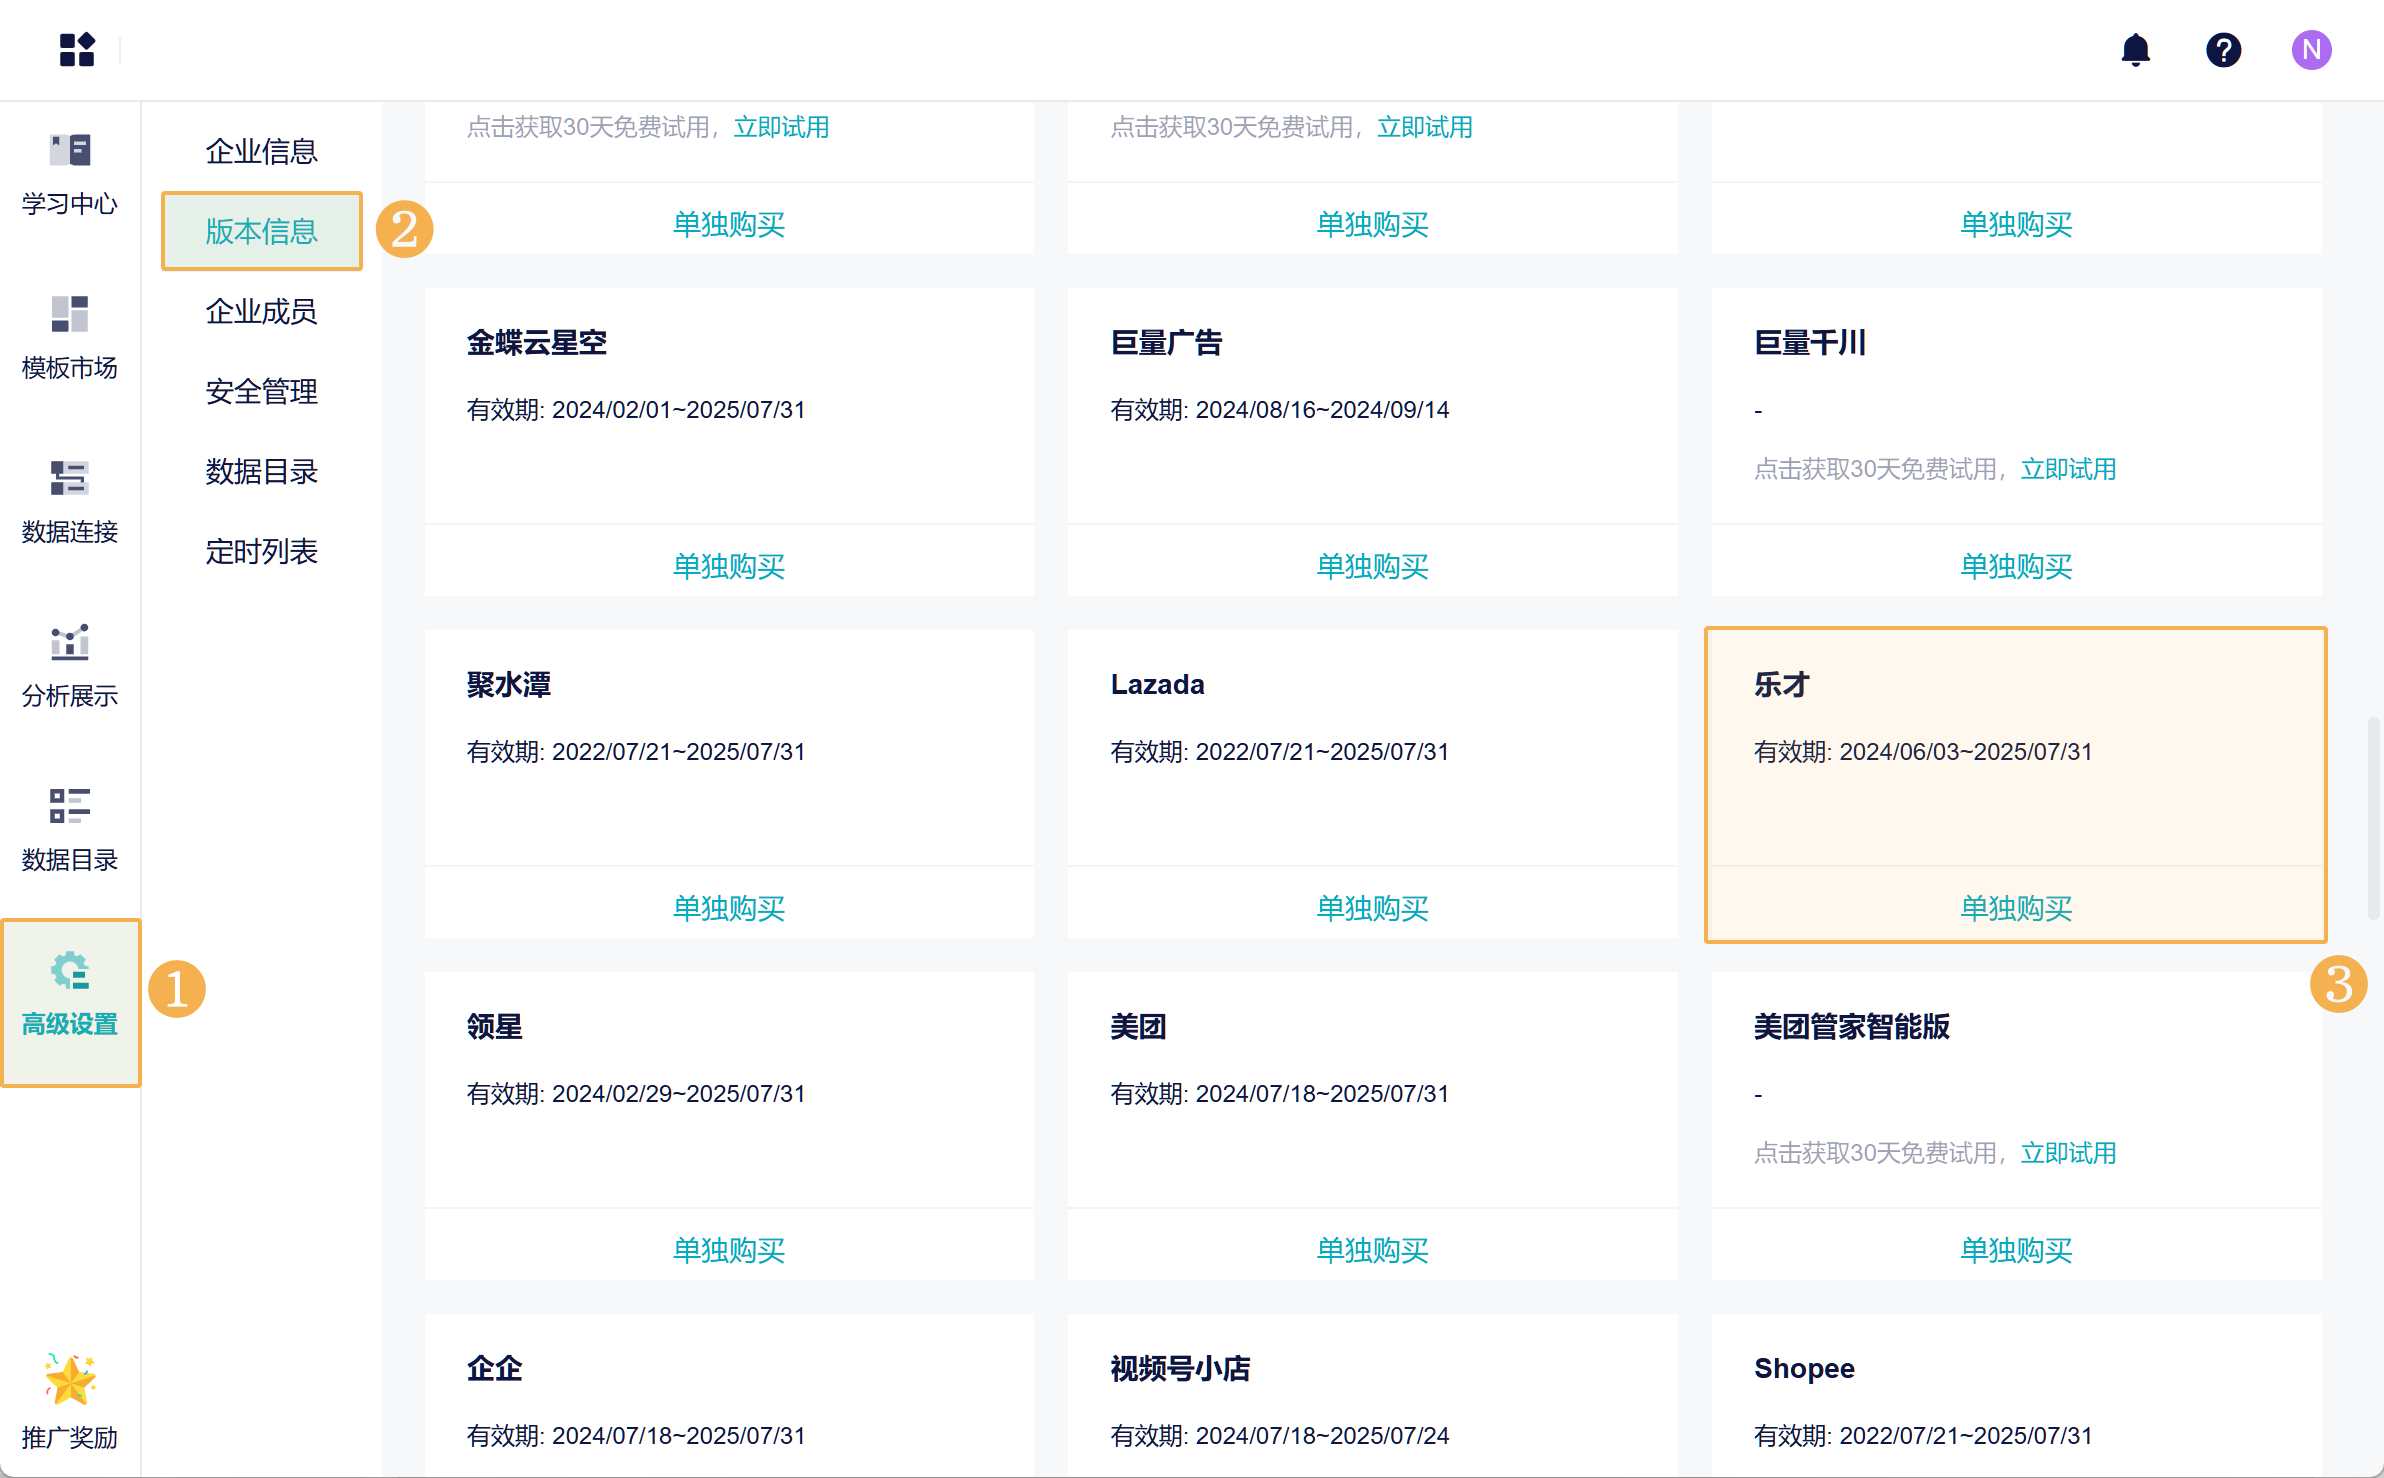This screenshot has width=2384, height=1478.
Task: Select 企业信息 menu item
Action: (261, 151)
